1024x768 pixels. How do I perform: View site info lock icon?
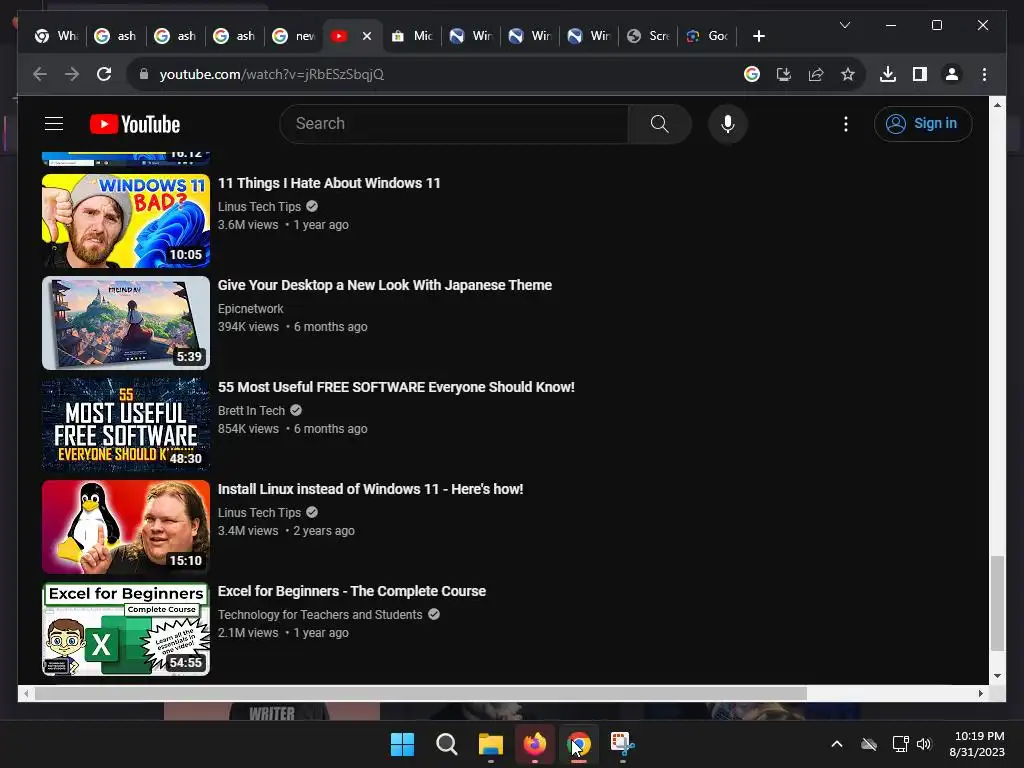click(x=144, y=74)
